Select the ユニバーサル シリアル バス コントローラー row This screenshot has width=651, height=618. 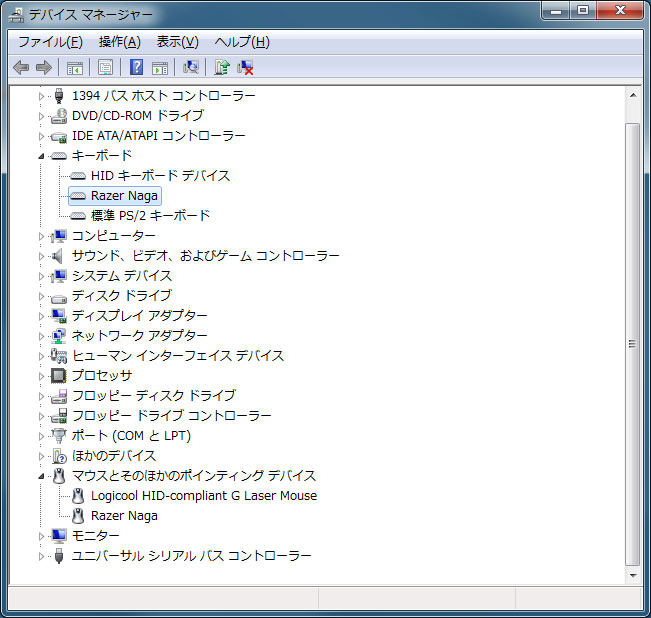click(191, 556)
